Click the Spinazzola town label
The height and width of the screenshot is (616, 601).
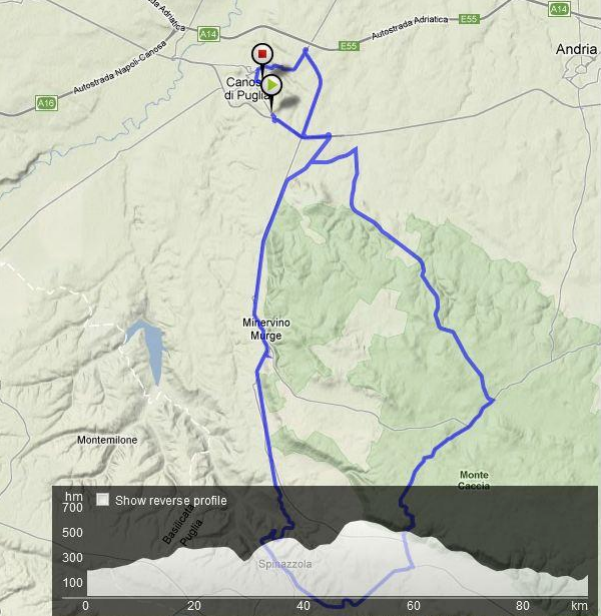tap(285, 564)
